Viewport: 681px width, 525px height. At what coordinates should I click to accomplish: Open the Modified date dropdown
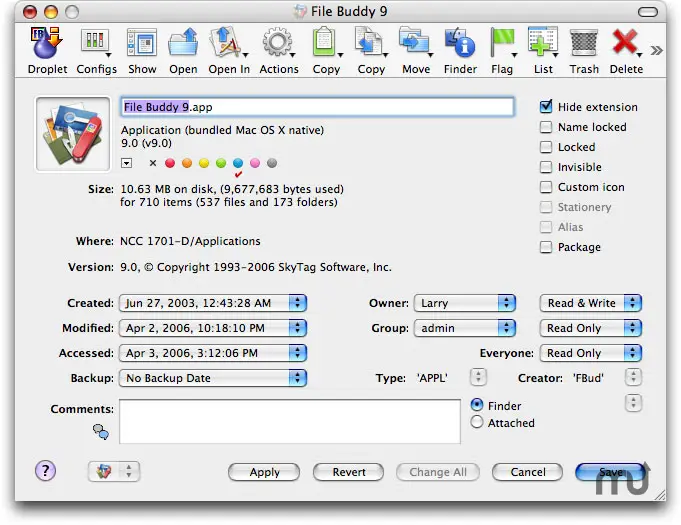[213, 328]
